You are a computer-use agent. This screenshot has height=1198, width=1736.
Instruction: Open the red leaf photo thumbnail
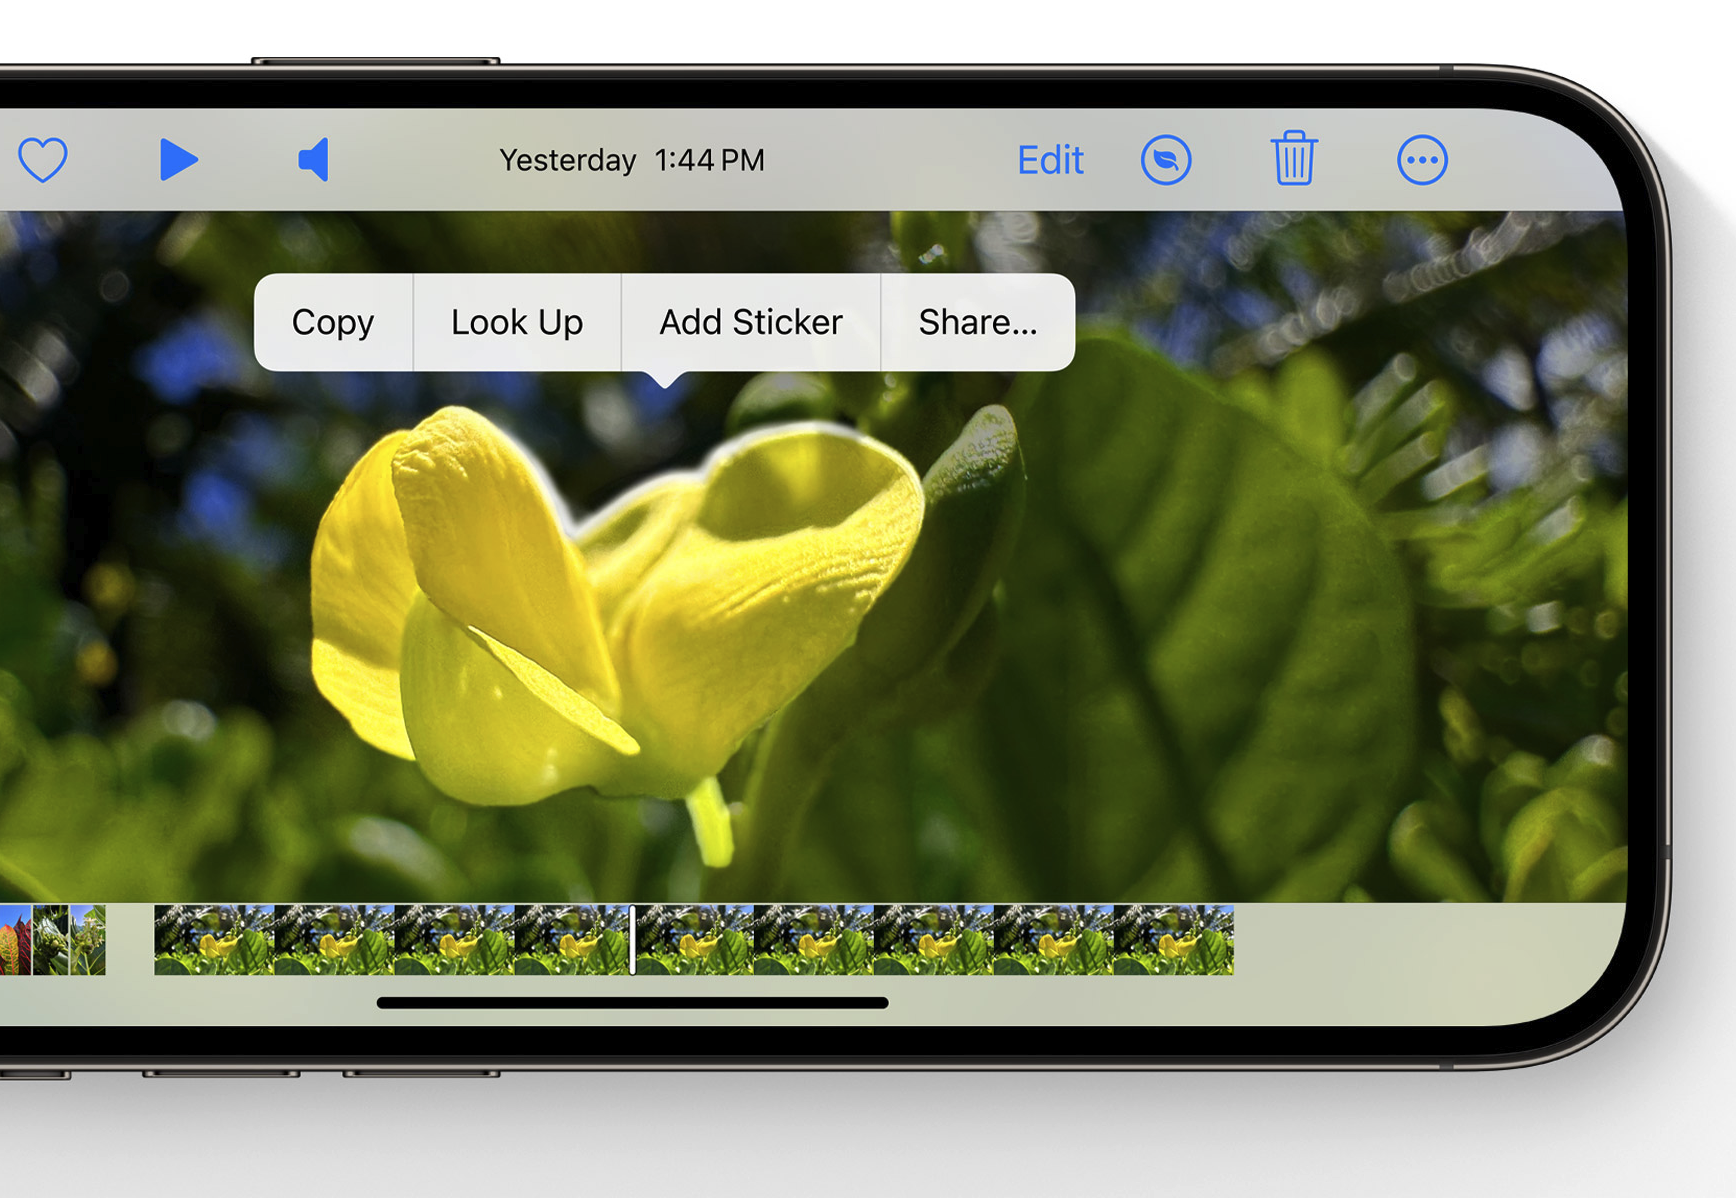pos(14,940)
